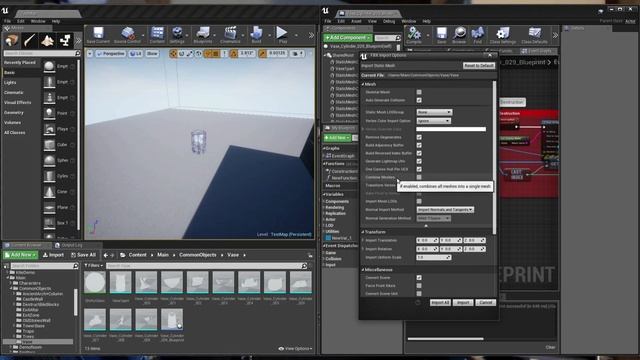Open File menu in level editor
The height and width of the screenshot is (360, 640).
[7, 21]
